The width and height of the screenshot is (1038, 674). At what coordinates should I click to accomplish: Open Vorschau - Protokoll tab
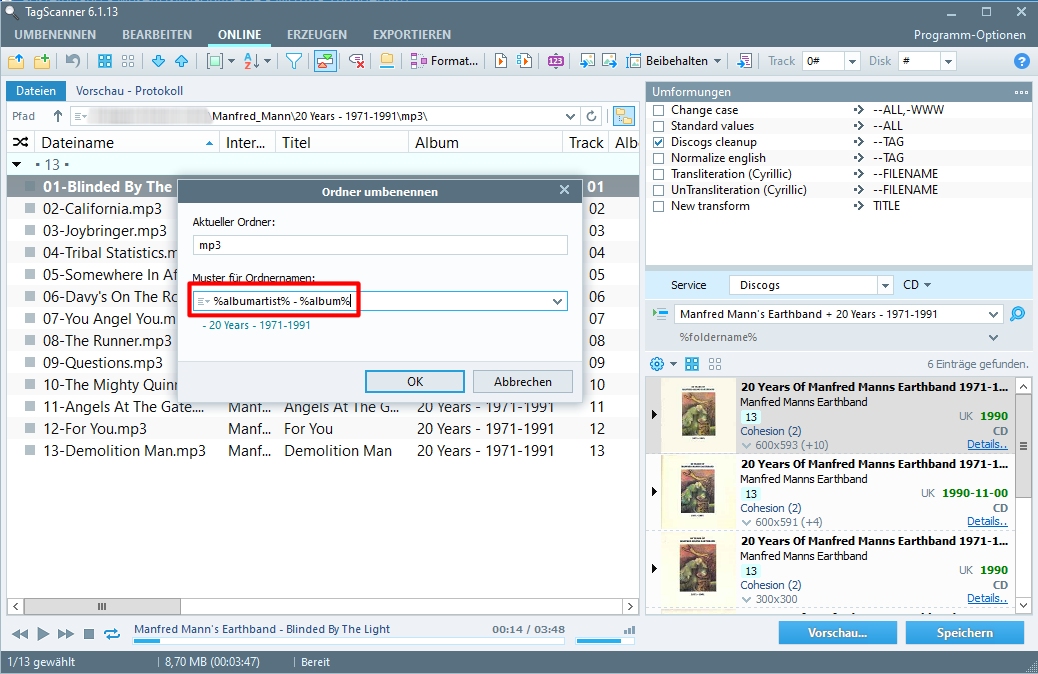(129, 91)
